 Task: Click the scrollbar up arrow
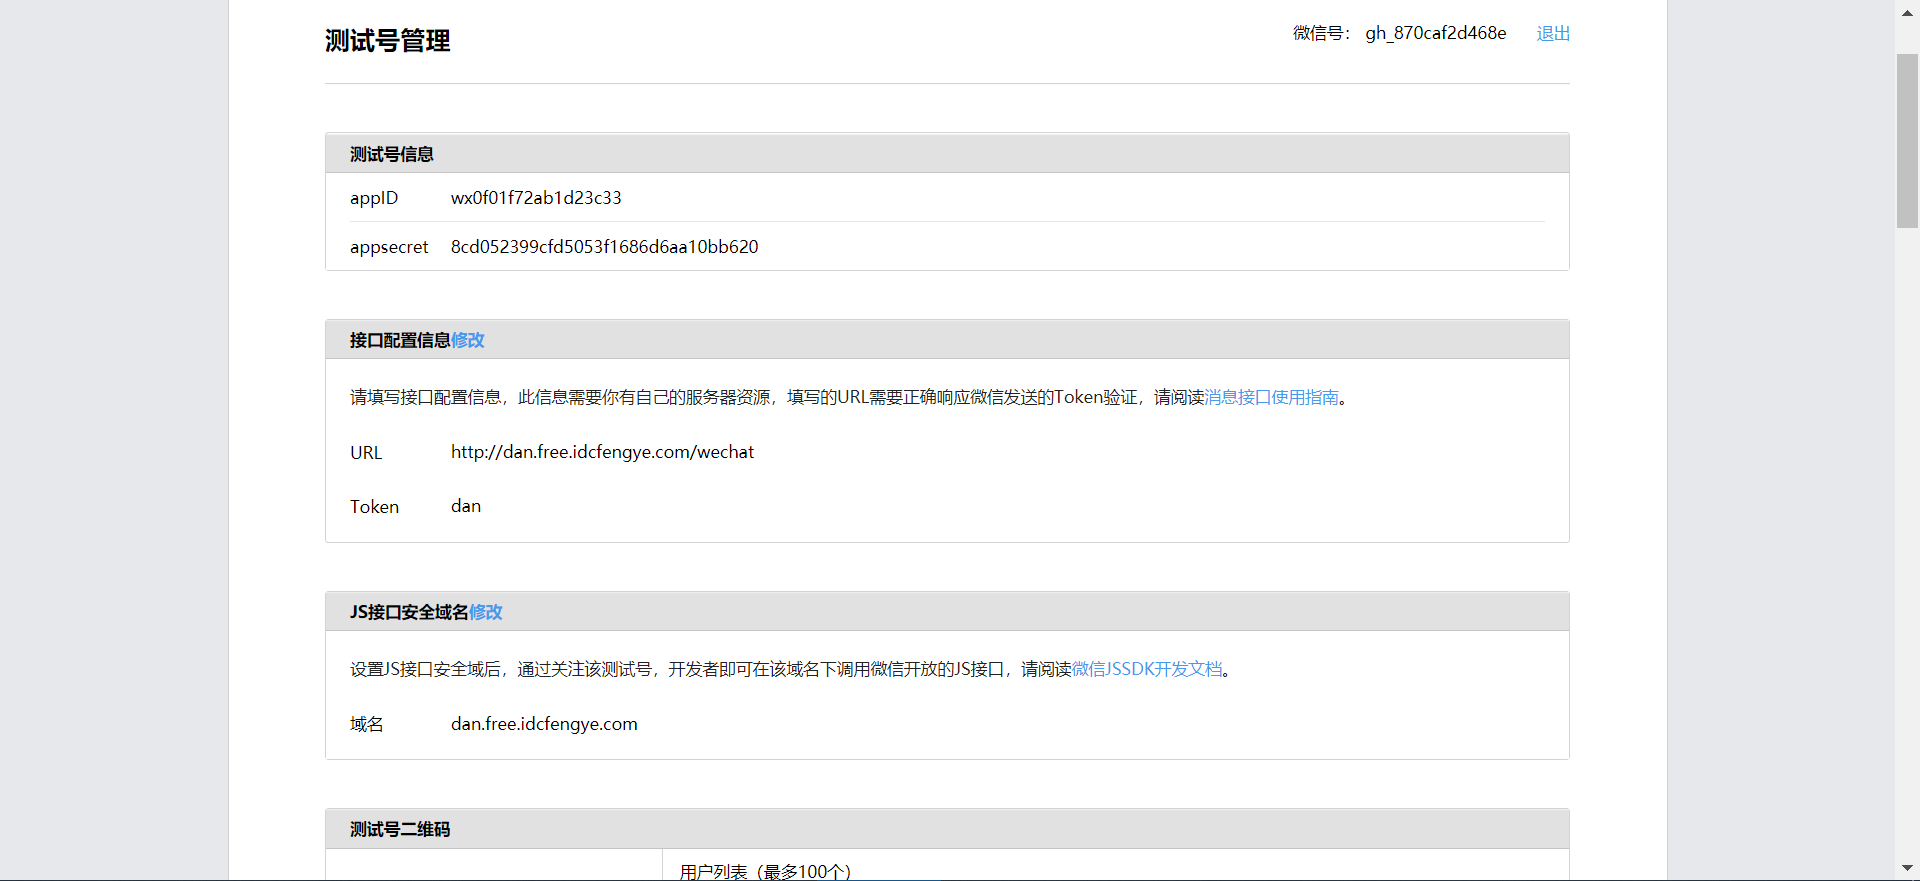coord(1907,12)
